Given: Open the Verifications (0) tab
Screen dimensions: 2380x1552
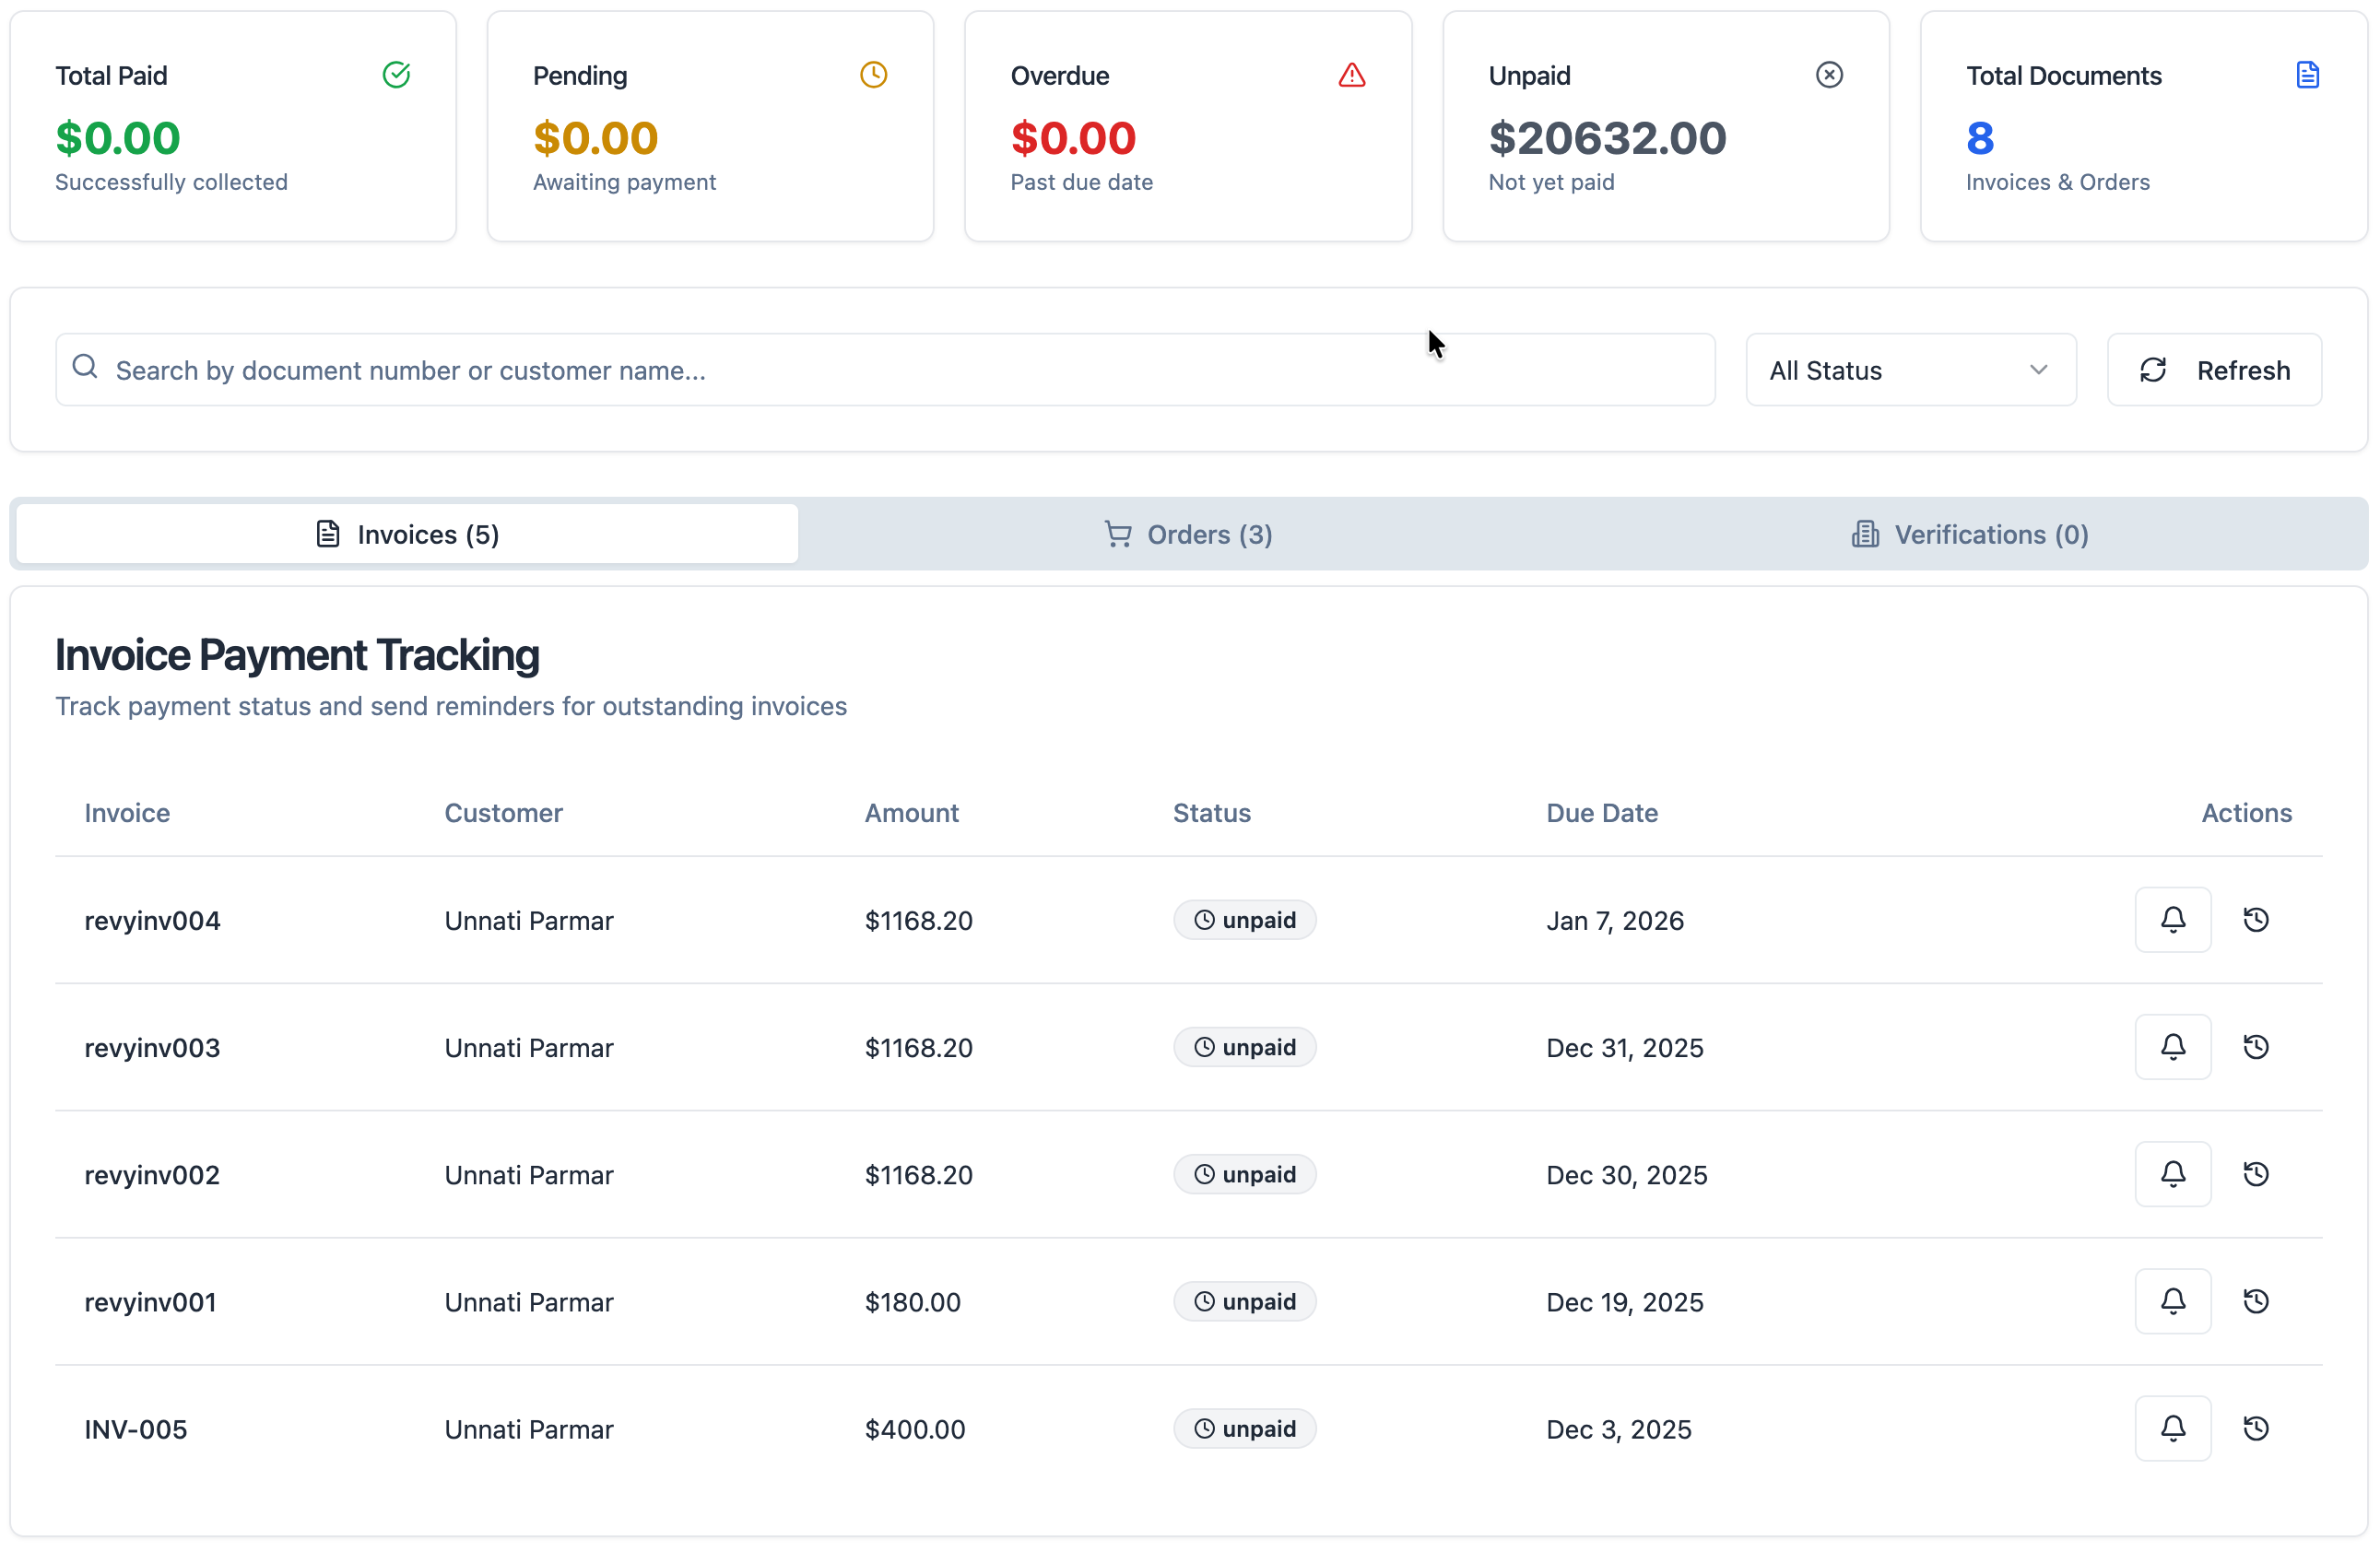Looking at the screenshot, I should pos(1969,534).
